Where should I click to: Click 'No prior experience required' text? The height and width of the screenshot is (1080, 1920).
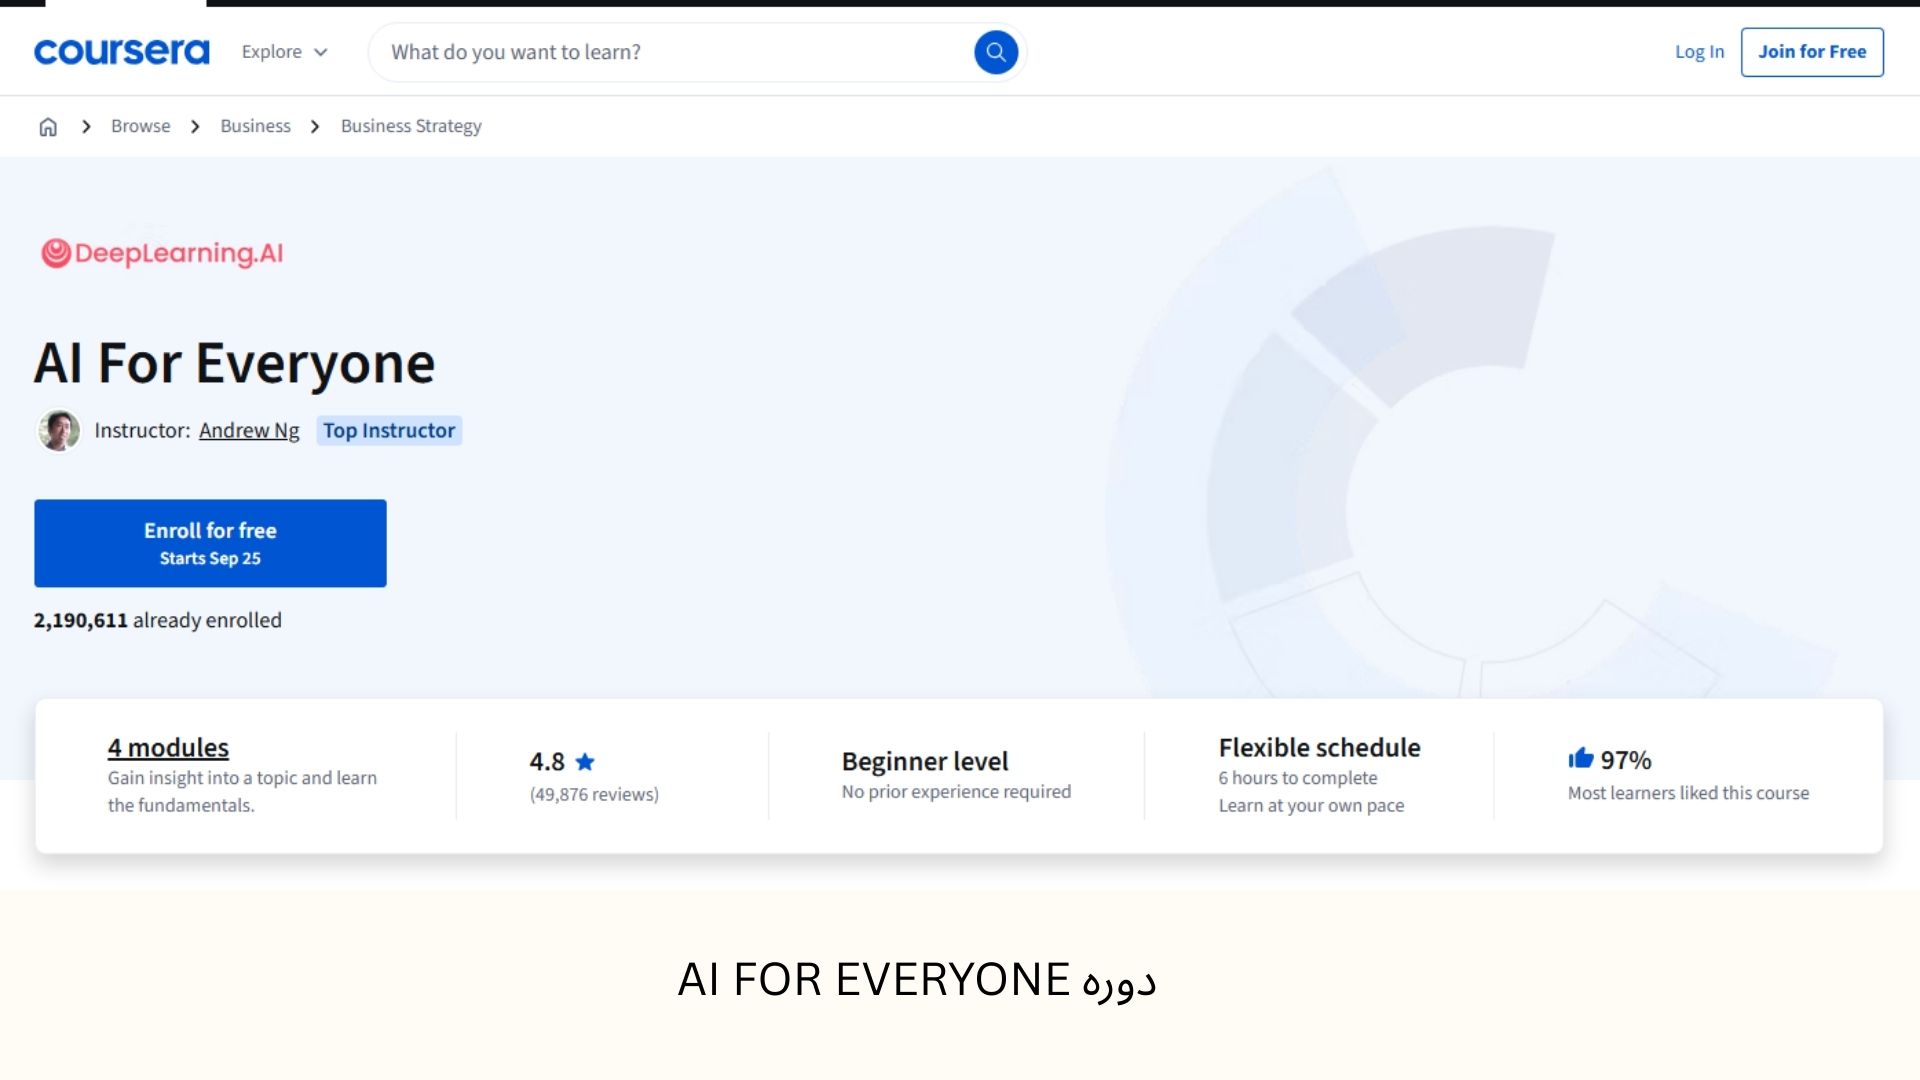click(x=956, y=791)
